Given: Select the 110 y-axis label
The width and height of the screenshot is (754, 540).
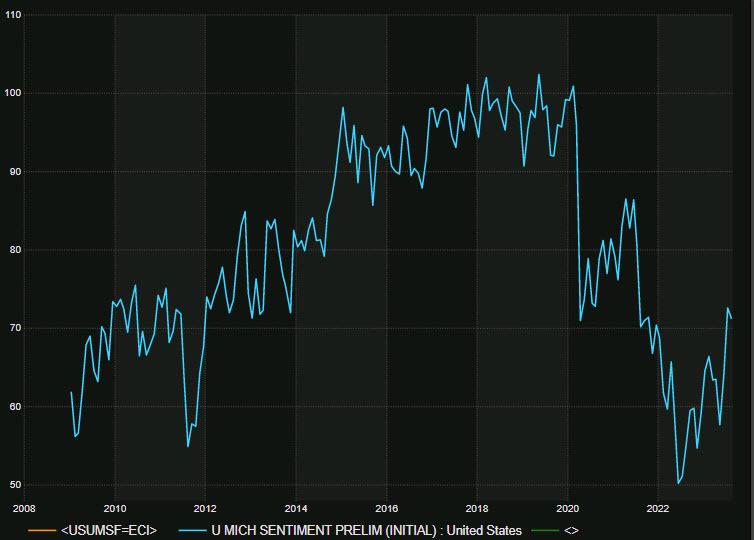Looking at the screenshot, I should tap(13, 15).
